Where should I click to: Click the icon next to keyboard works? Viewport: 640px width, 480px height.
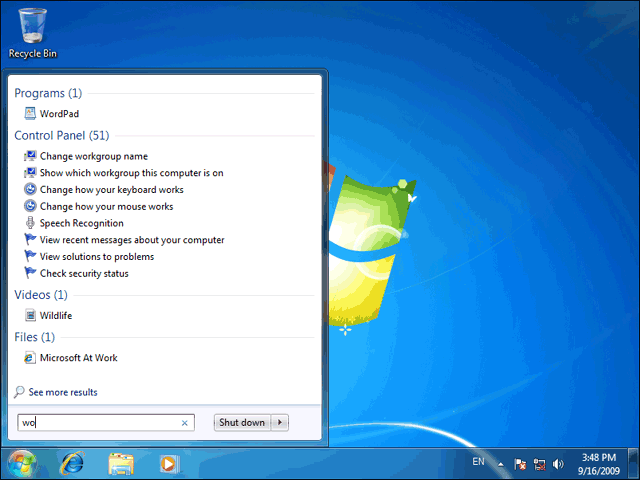tap(30, 189)
